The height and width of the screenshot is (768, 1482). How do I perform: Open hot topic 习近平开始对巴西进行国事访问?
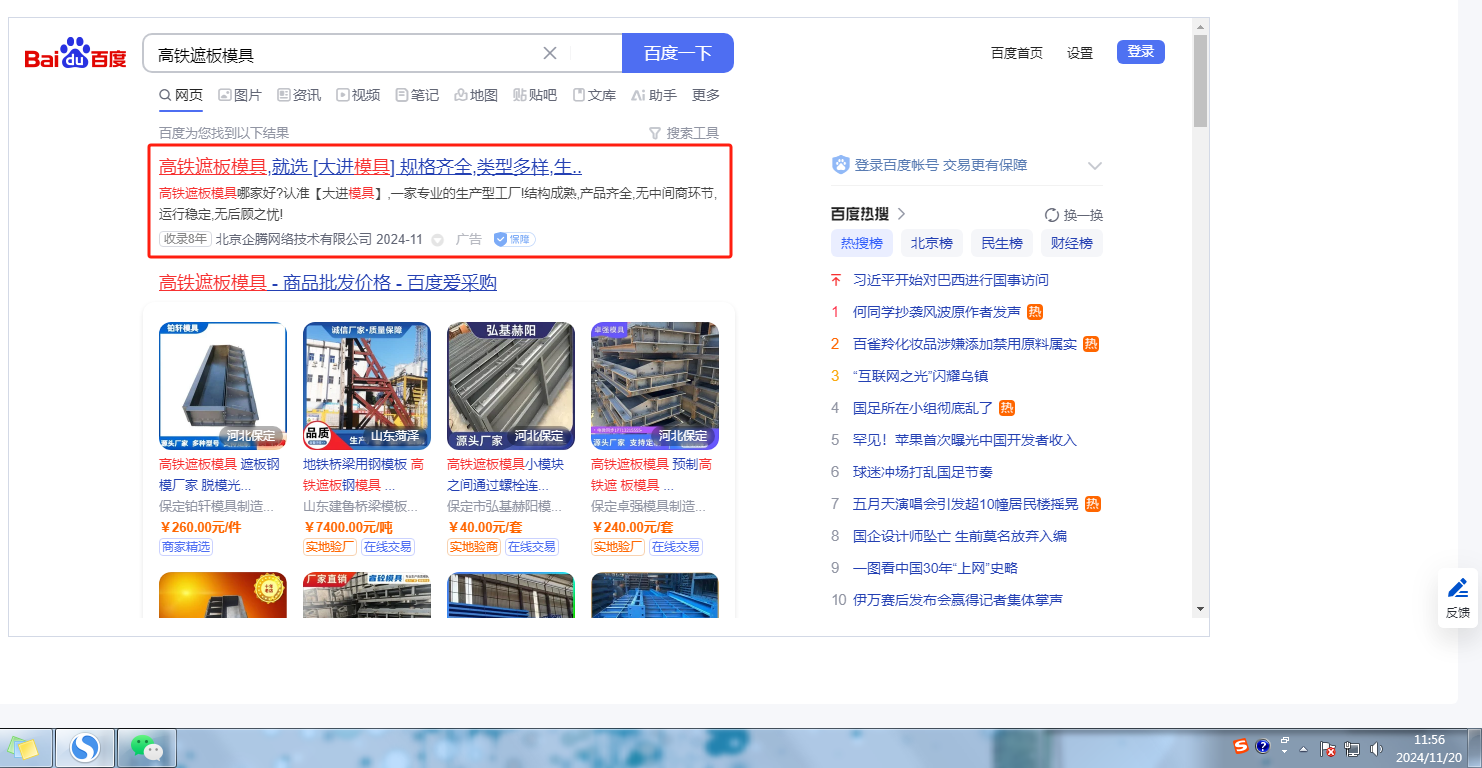(x=951, y=280)
